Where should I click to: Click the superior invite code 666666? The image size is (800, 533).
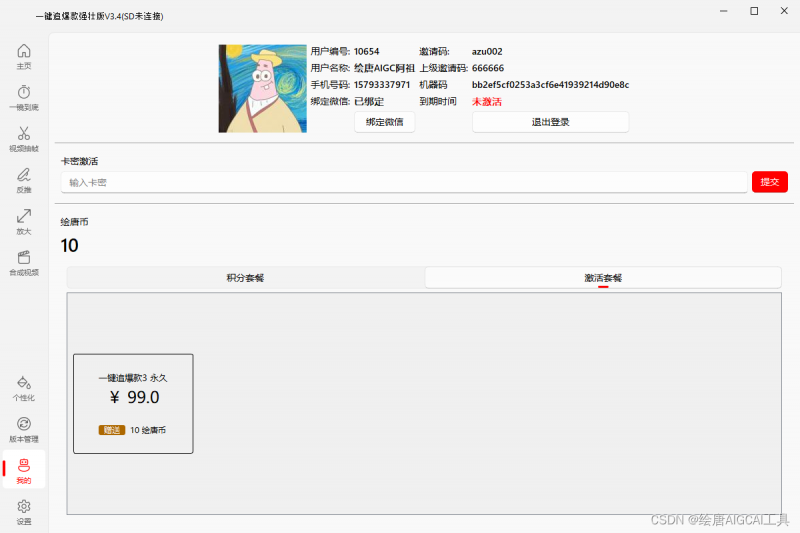click(488, 68)
